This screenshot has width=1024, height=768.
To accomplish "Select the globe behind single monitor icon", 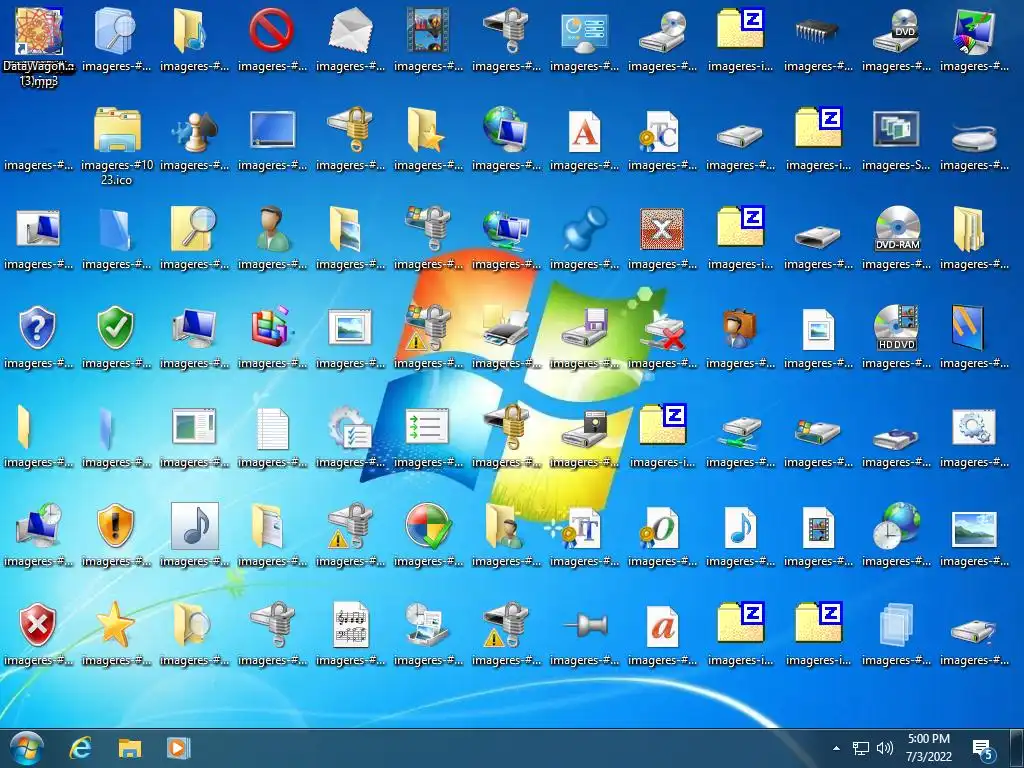I will pyautogui.click(x=506, y=129).
